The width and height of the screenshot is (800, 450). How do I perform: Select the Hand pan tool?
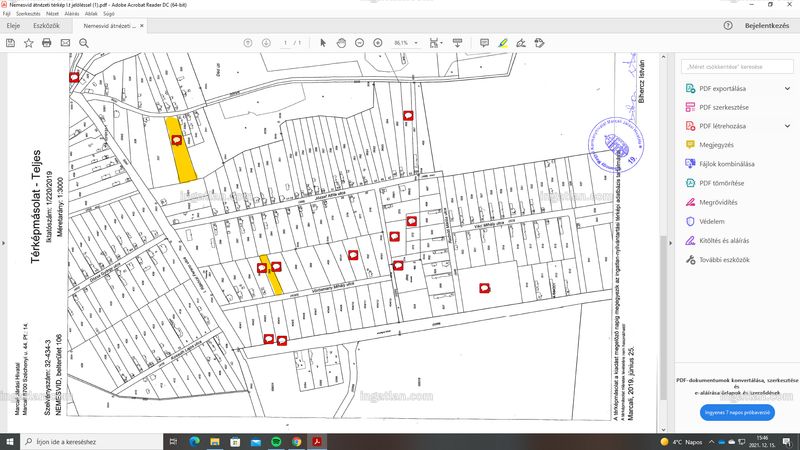coord(341,43)
